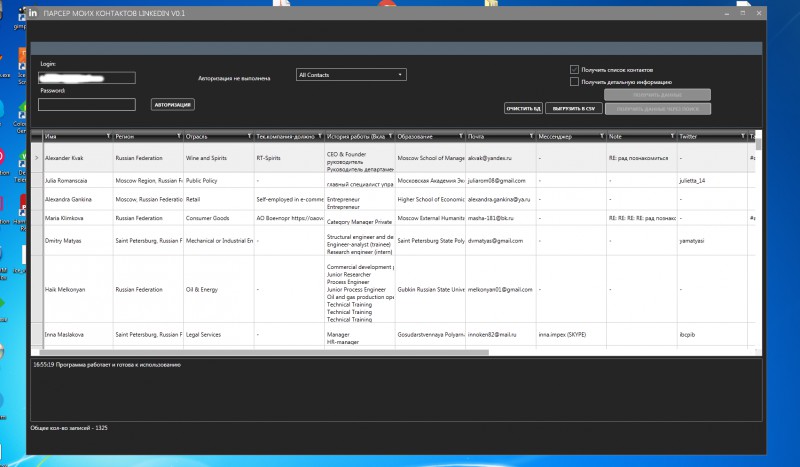Click the Category Manager Private cell
Screen dimensions: 800x467
360,218
